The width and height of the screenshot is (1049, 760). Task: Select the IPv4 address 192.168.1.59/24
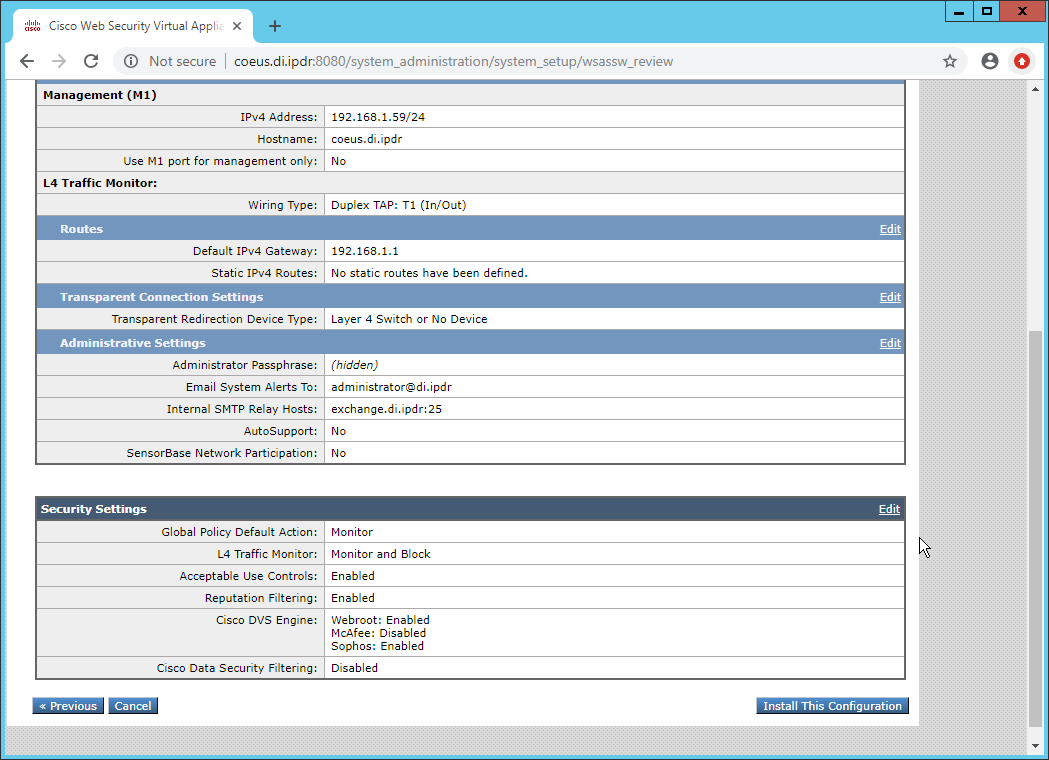pos(378,117)
